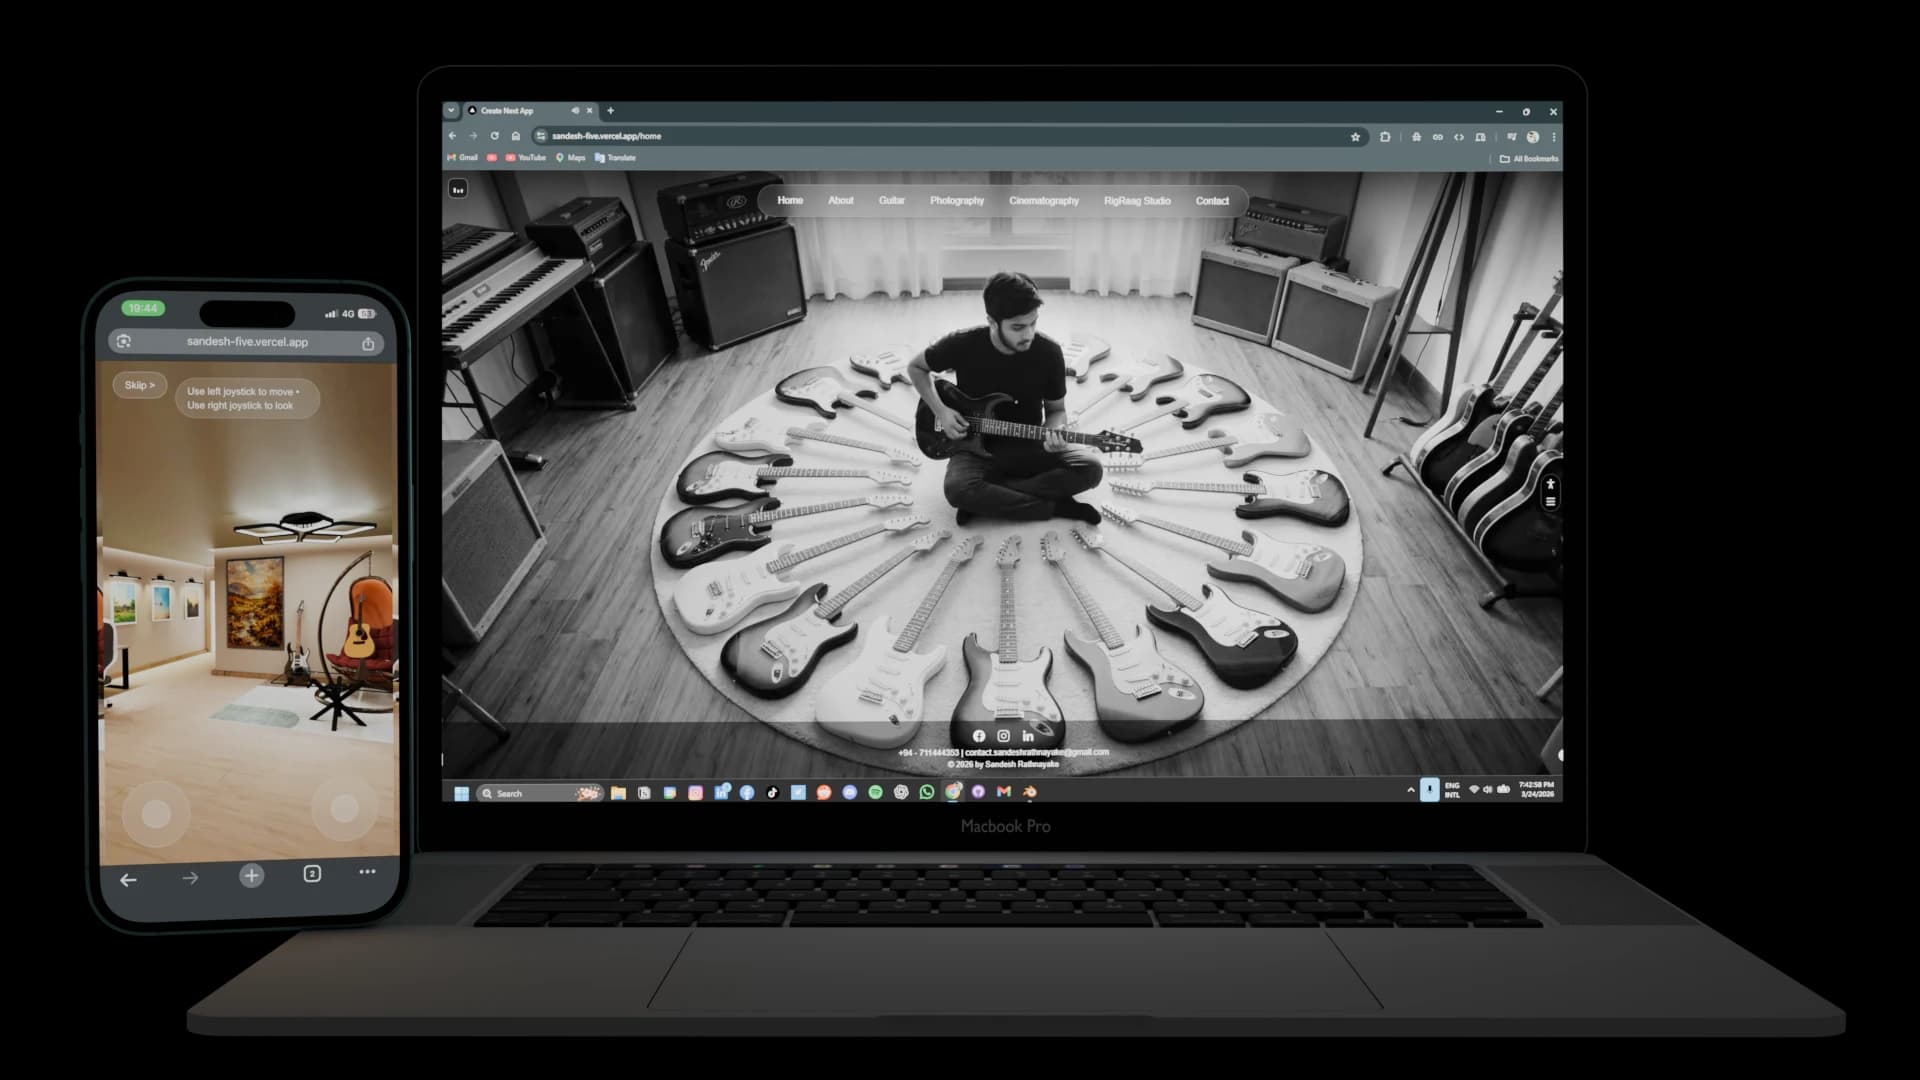The width and height of the screenshot is (1920, 1080).
Task: Open the RigRaag Studio nav item
Action: pos(1136,201)
